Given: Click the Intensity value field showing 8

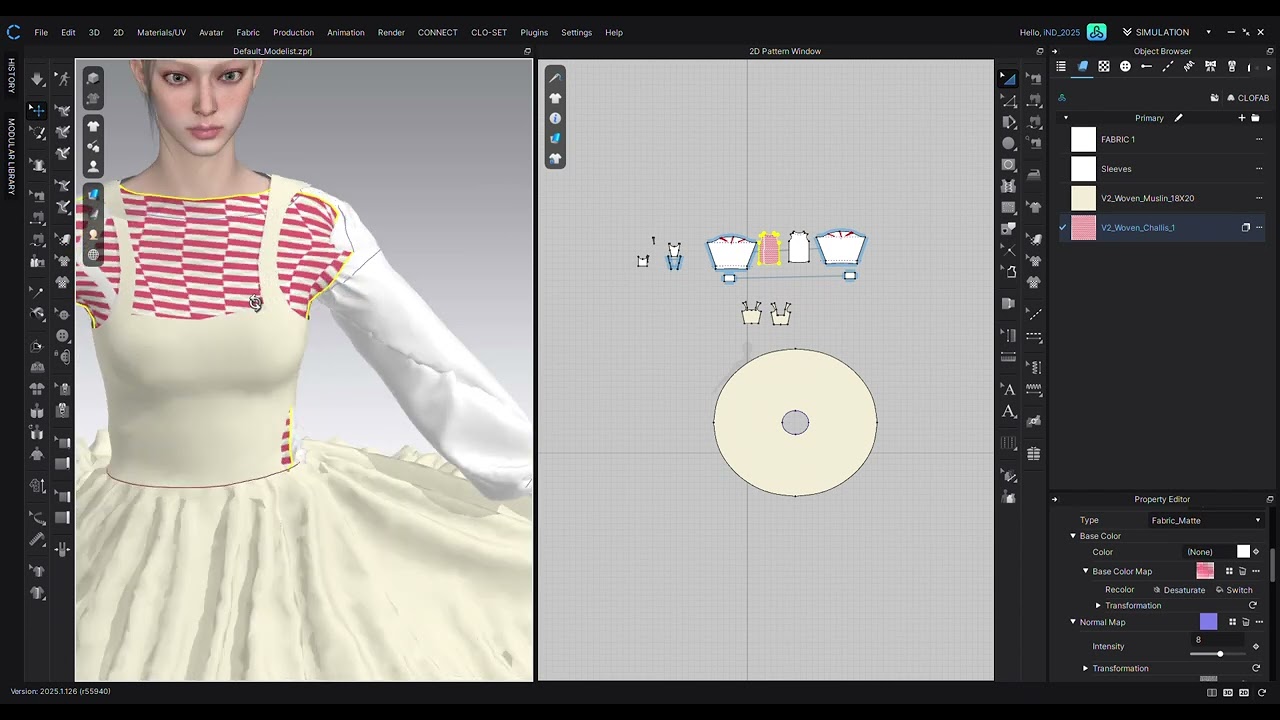Looking at the screenshot, I should pos(1218,640).
